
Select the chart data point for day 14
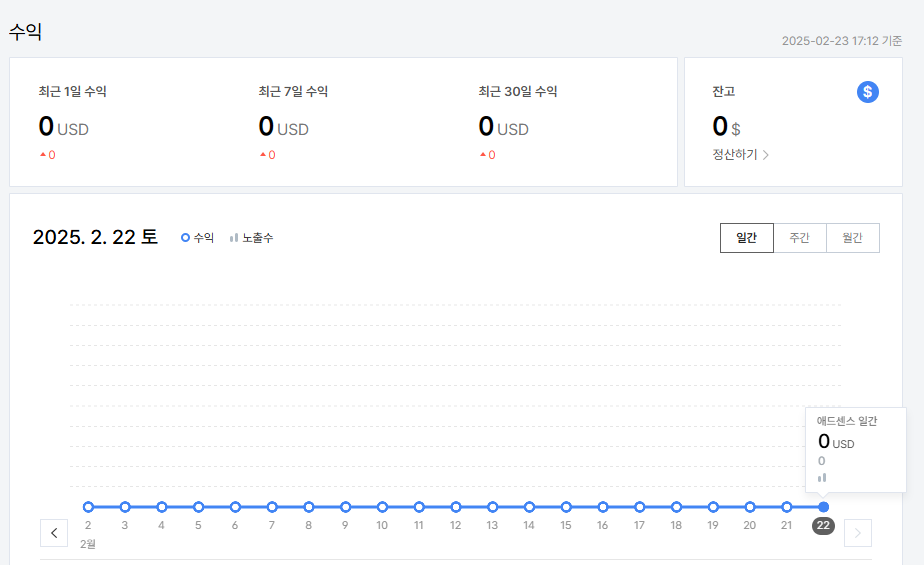click(529, 507)
